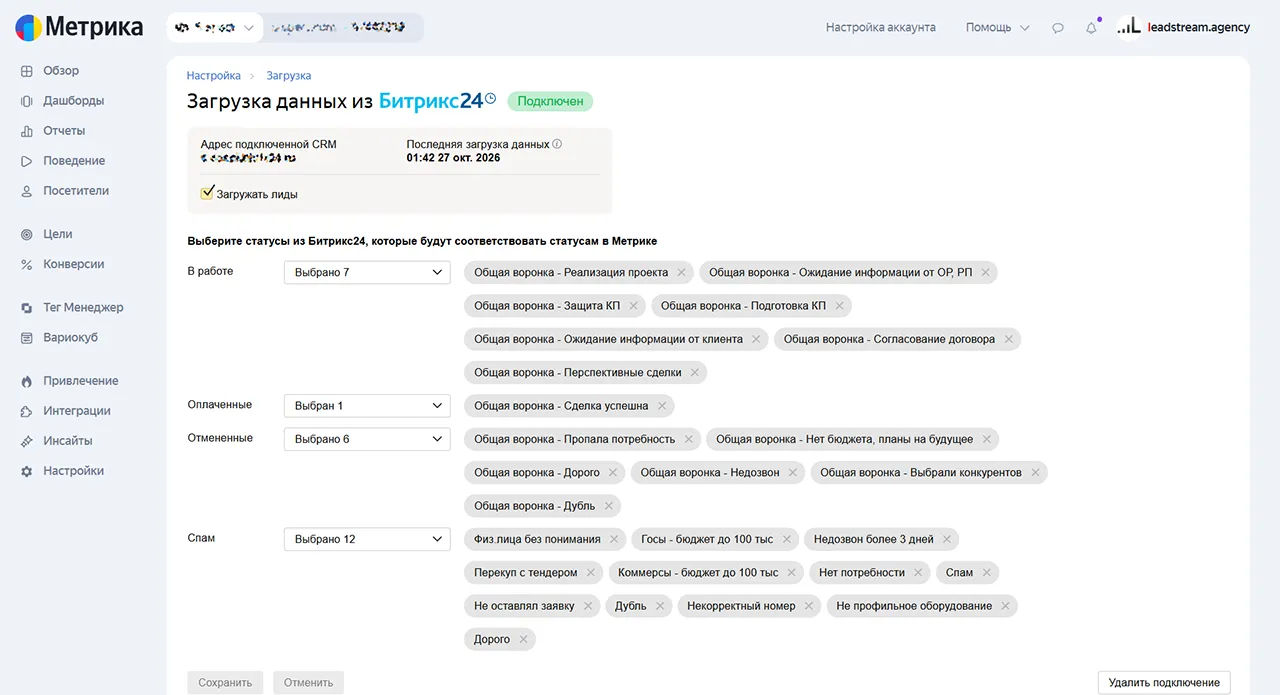Click the info icon beside last data load
Screen dimensions: 1280x695
(x=557, y=144)
